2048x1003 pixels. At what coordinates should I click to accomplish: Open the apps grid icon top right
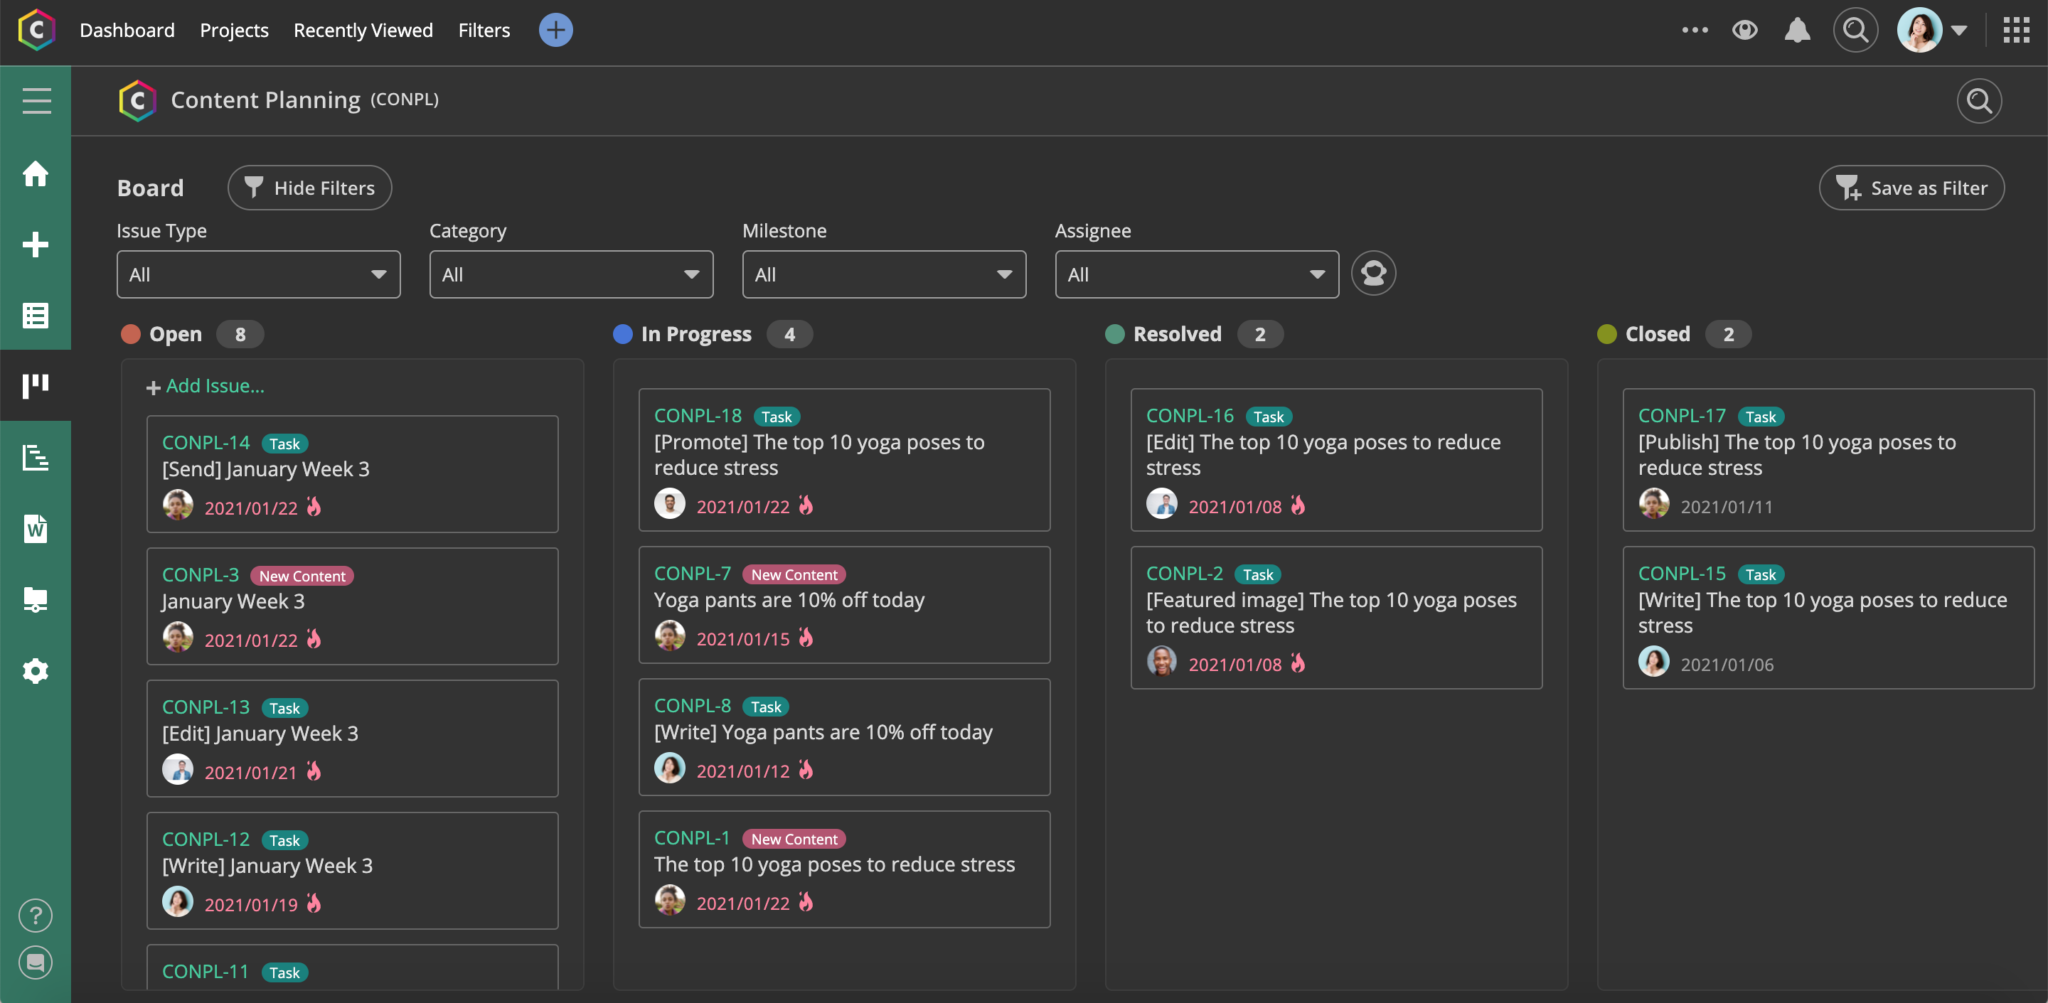pos(2016,29)
